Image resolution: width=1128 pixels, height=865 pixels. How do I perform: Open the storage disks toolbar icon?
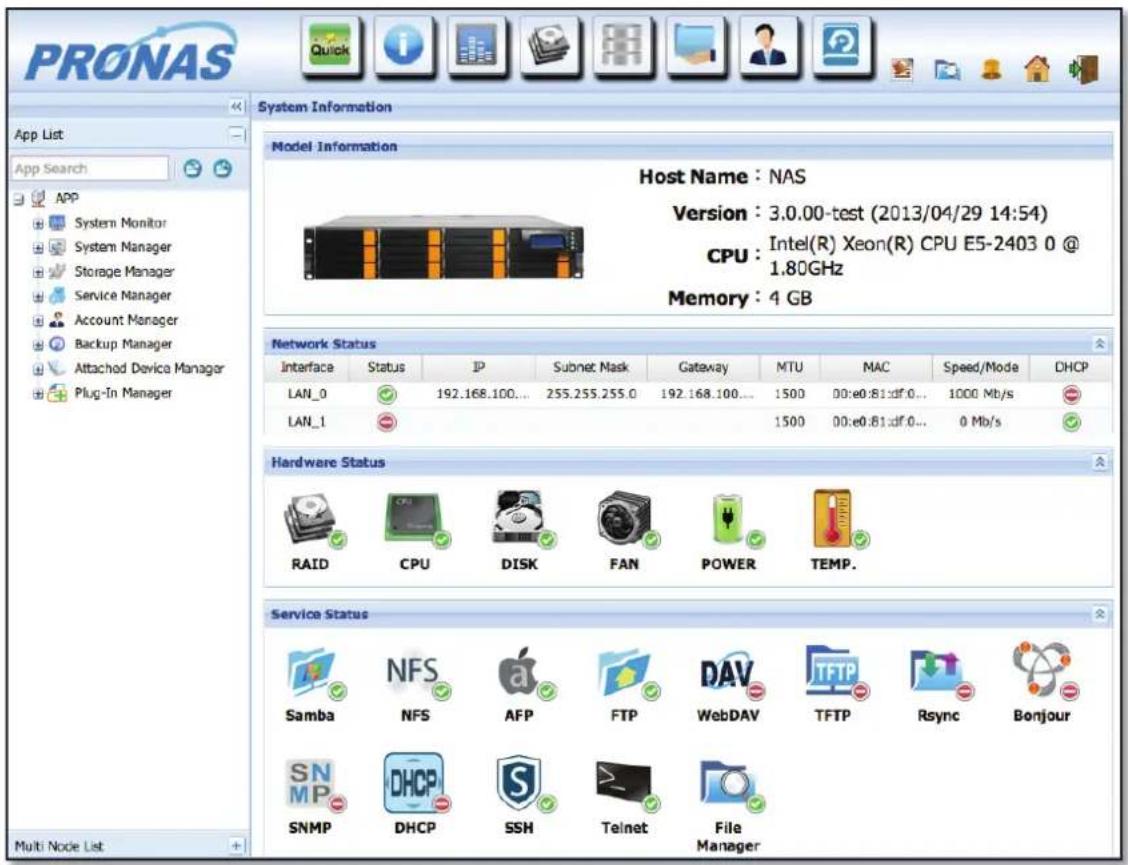[x=550, y=46]
